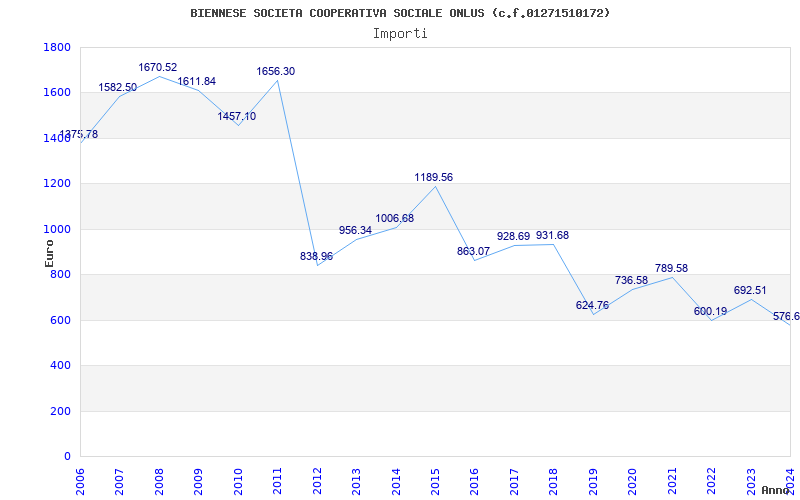800x500 pixels.
Task: Select the 863.07 data label
Action: point(473,251)
